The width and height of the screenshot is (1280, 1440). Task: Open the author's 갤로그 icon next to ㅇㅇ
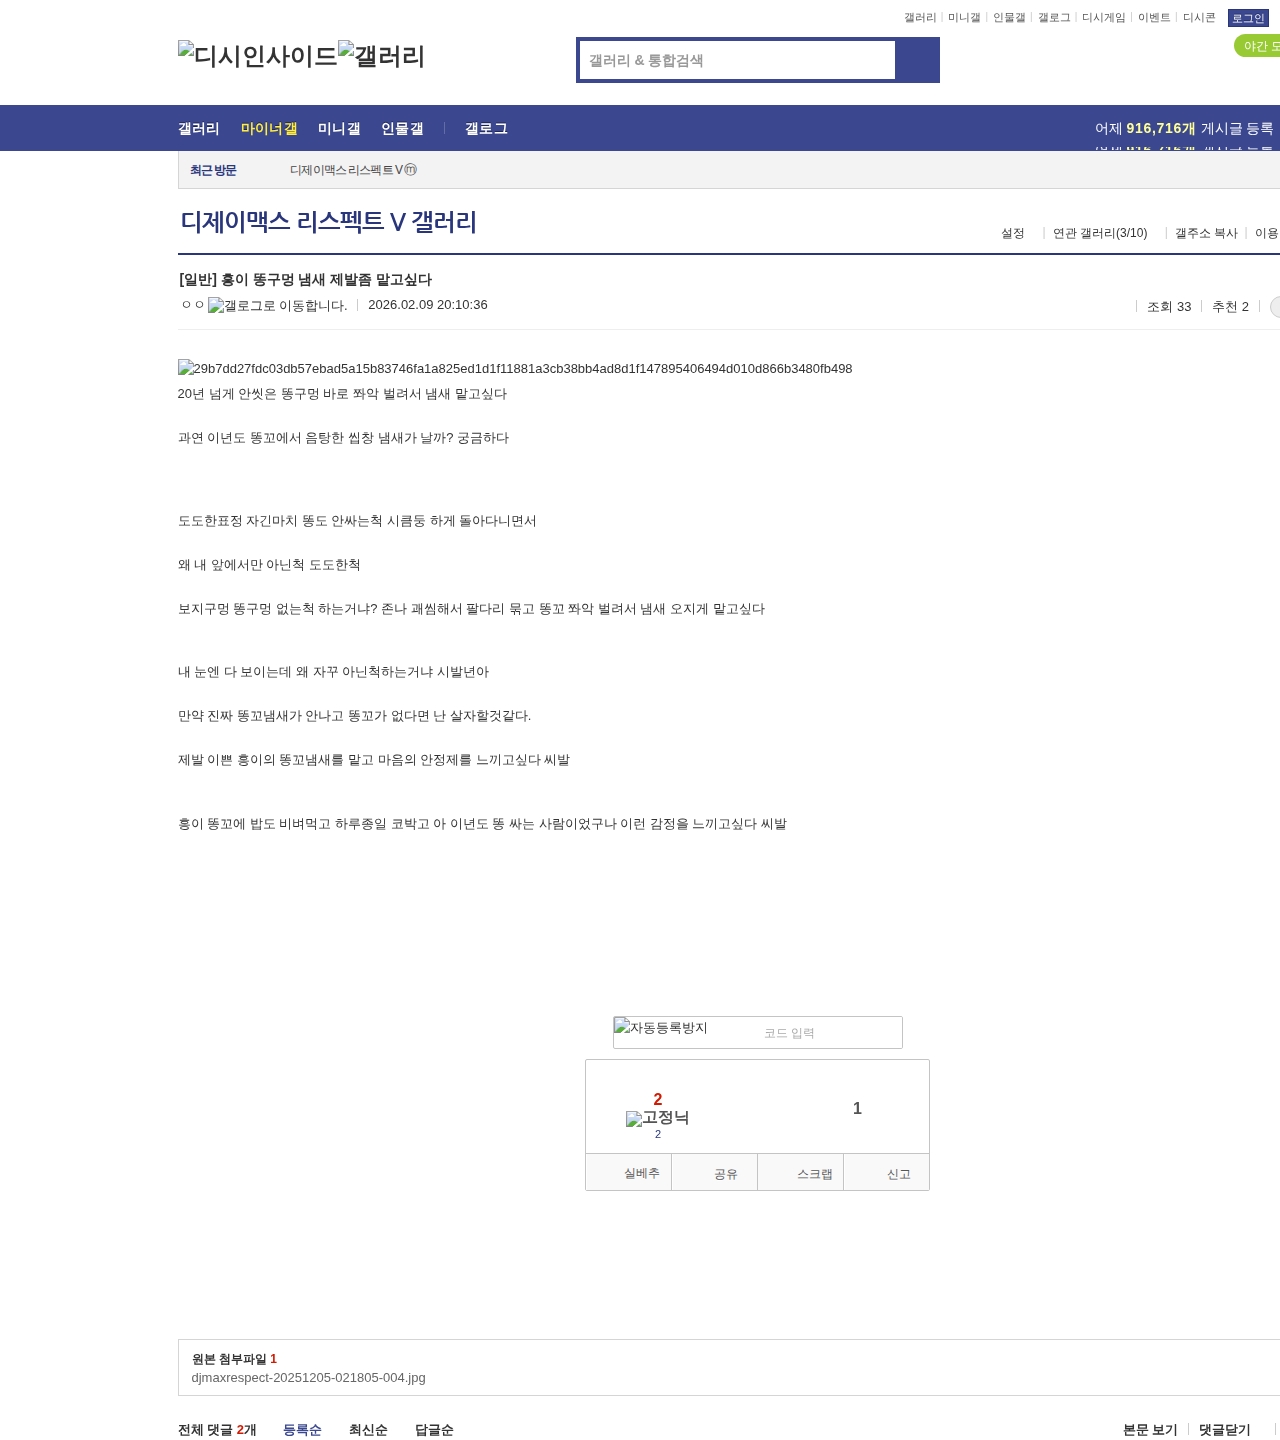coord(278,306)
